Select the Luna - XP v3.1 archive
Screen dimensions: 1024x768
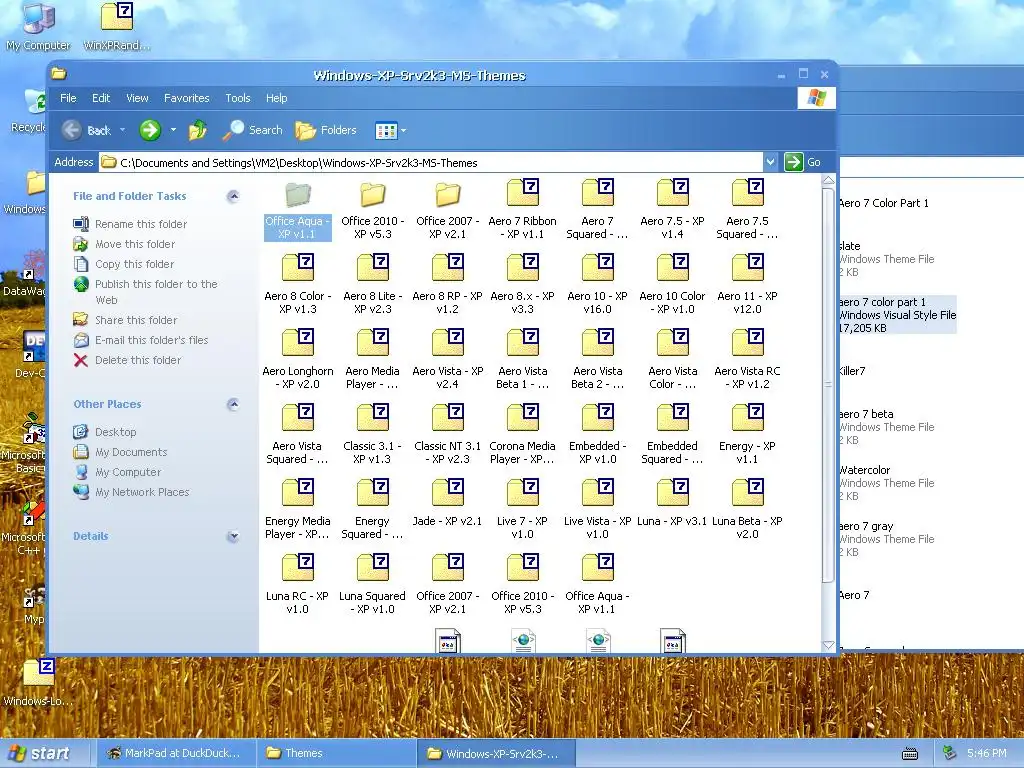[672, 503]
